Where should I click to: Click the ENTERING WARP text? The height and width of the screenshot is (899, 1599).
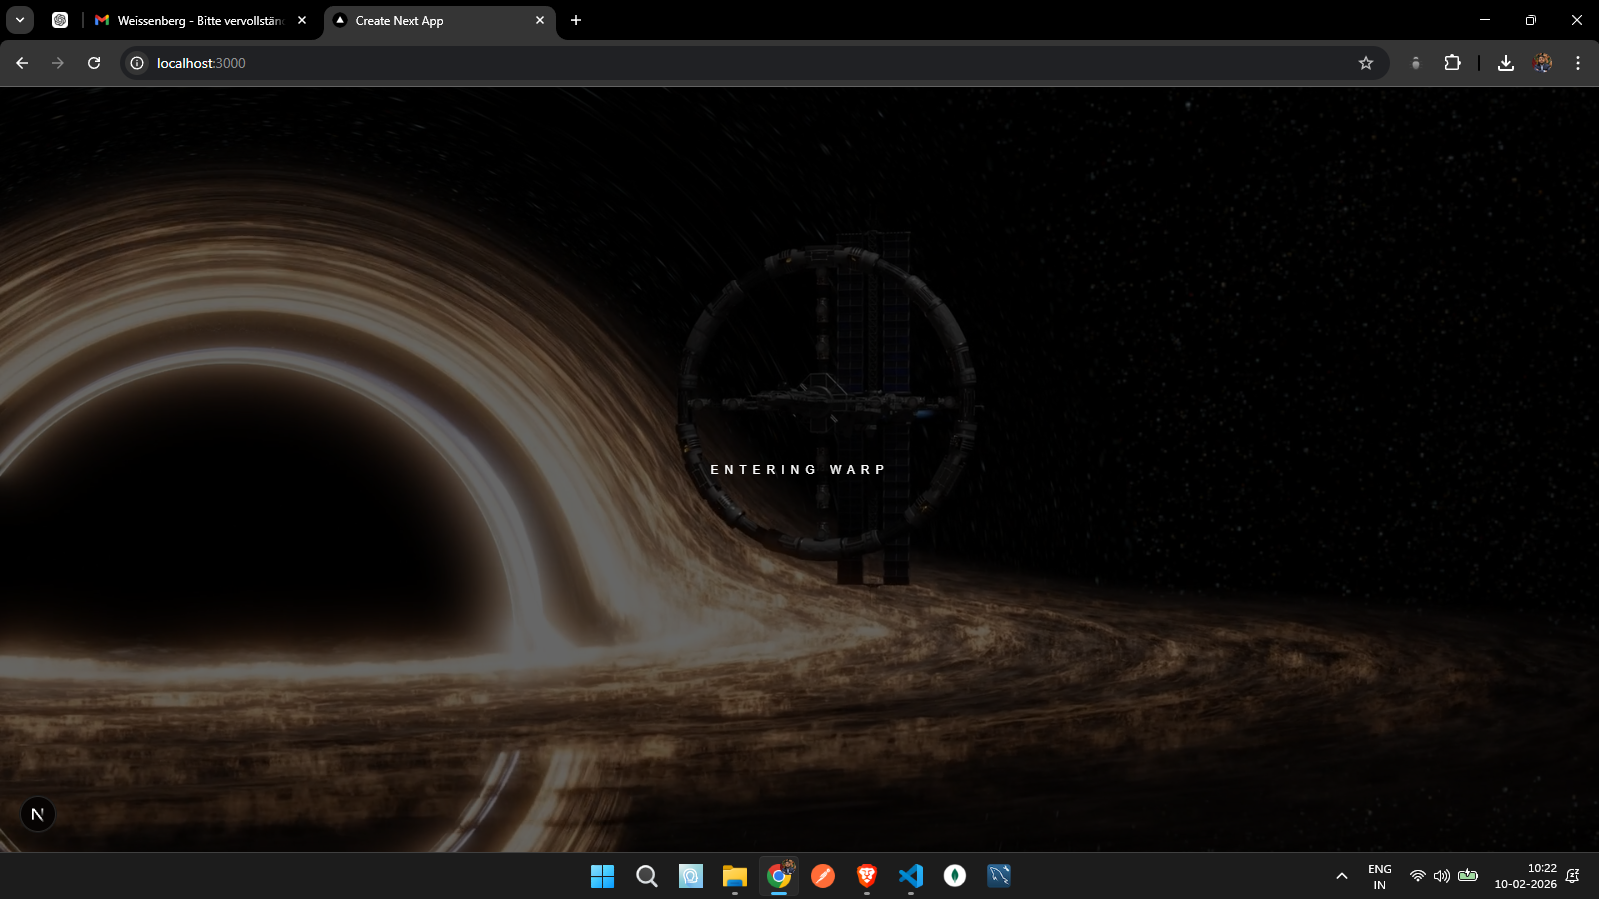[798, 469]
